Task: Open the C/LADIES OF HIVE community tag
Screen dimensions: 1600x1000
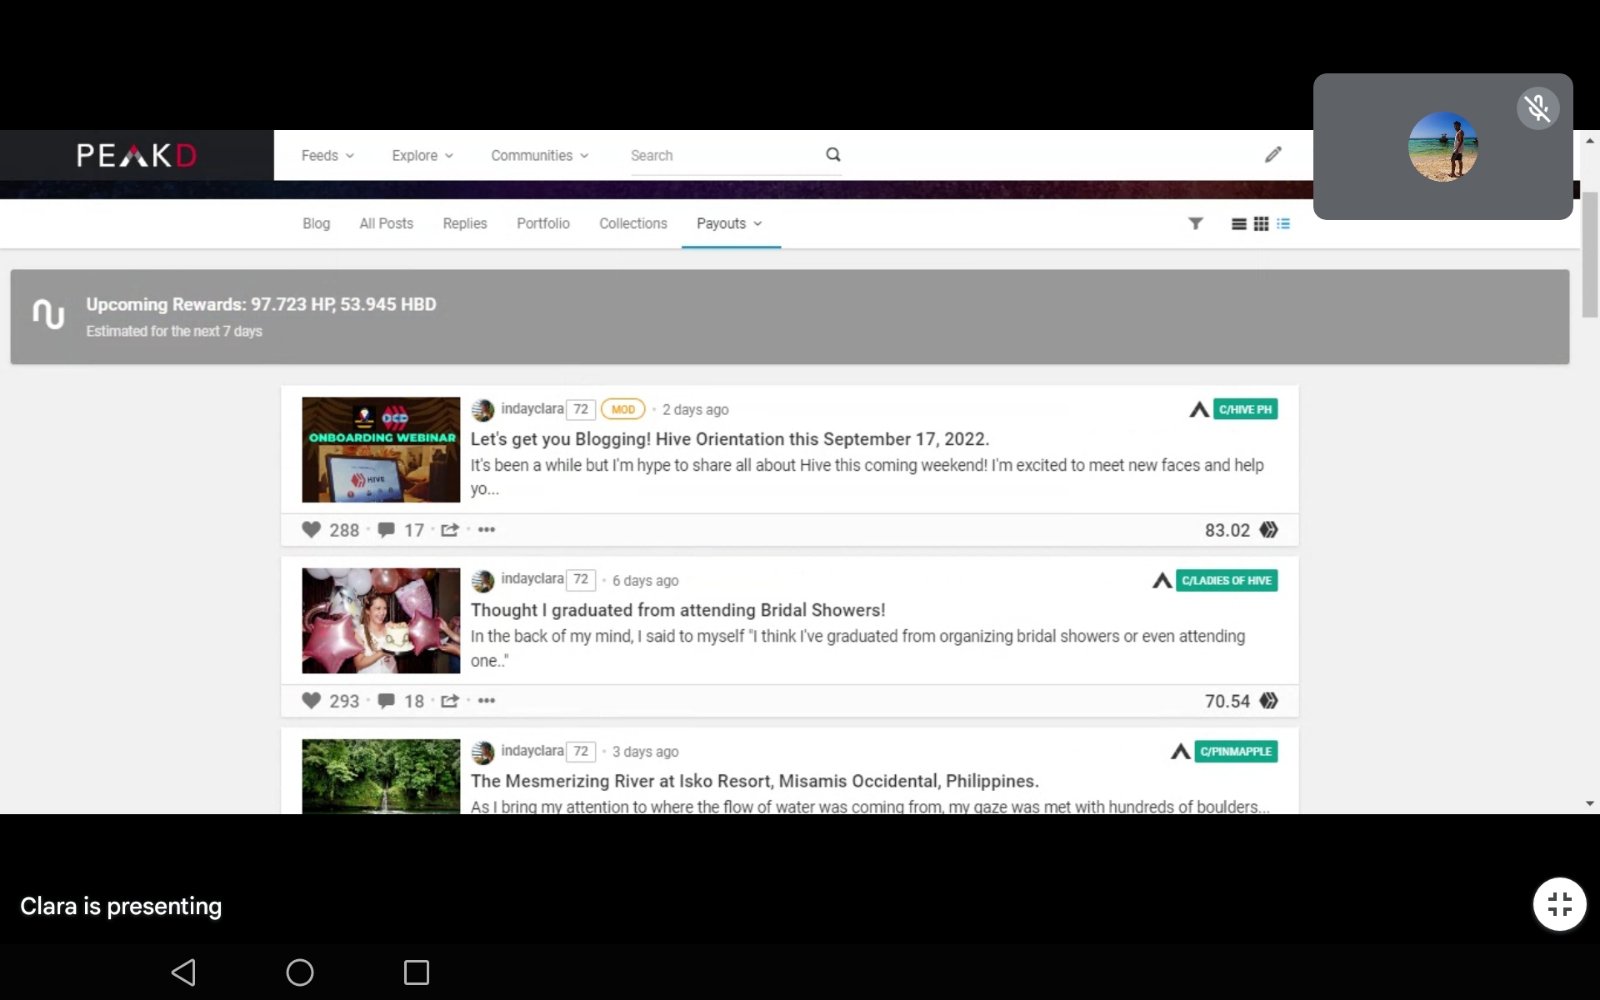Action: pos(1227,580)
